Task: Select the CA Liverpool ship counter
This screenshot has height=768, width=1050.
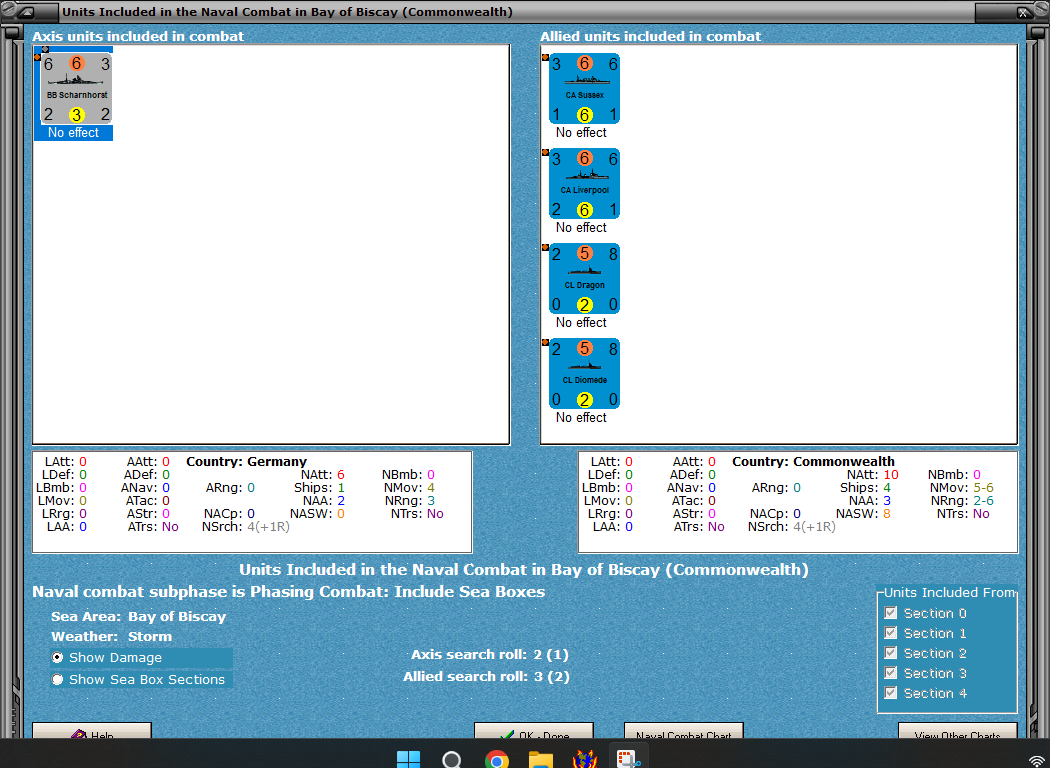Action: point(584,183)
